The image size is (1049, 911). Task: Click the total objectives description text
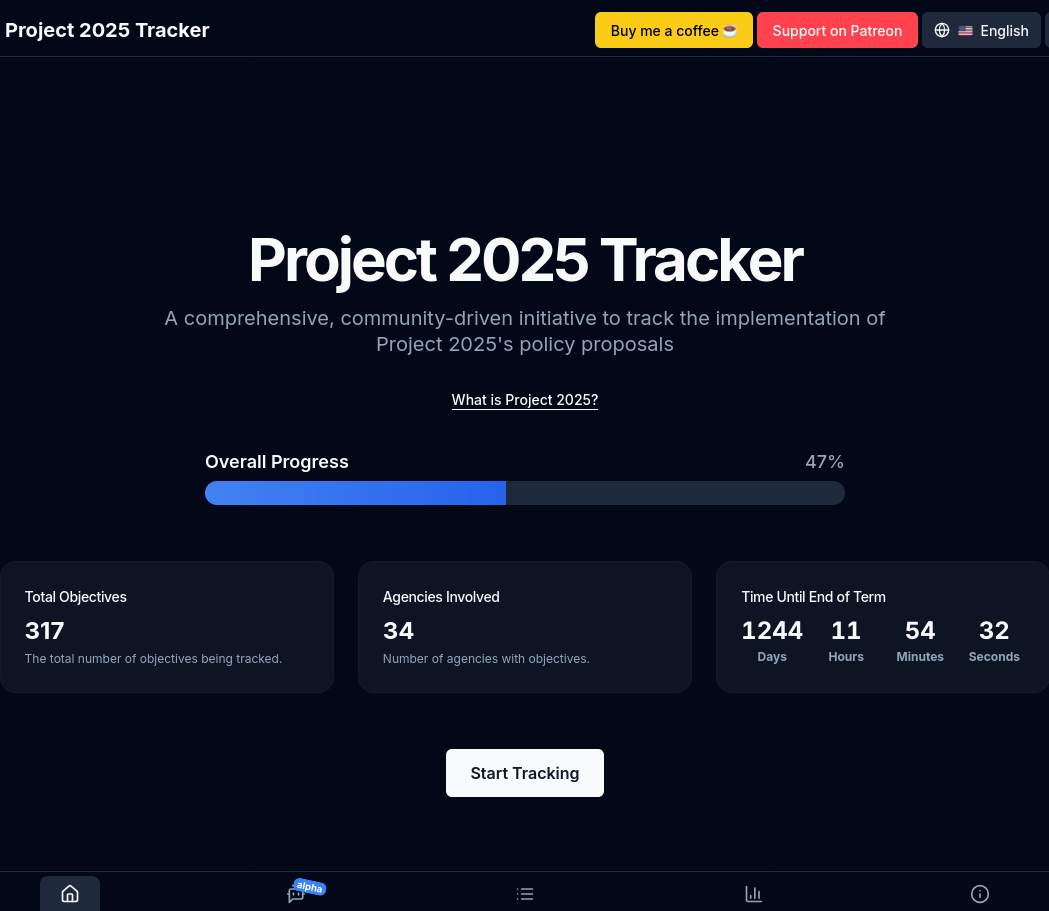point(153,659)
